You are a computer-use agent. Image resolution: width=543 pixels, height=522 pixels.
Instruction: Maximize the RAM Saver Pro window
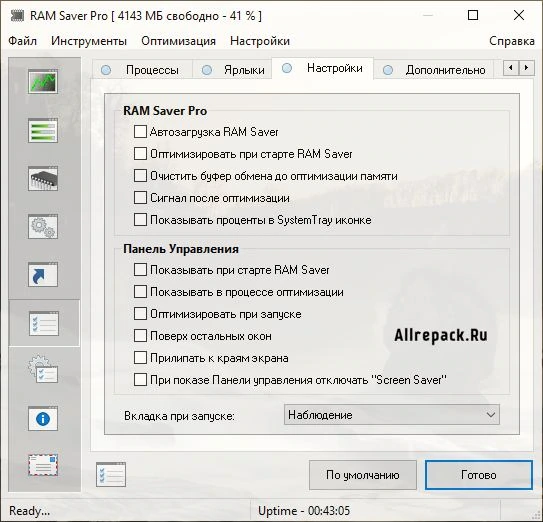pos(473,15)
